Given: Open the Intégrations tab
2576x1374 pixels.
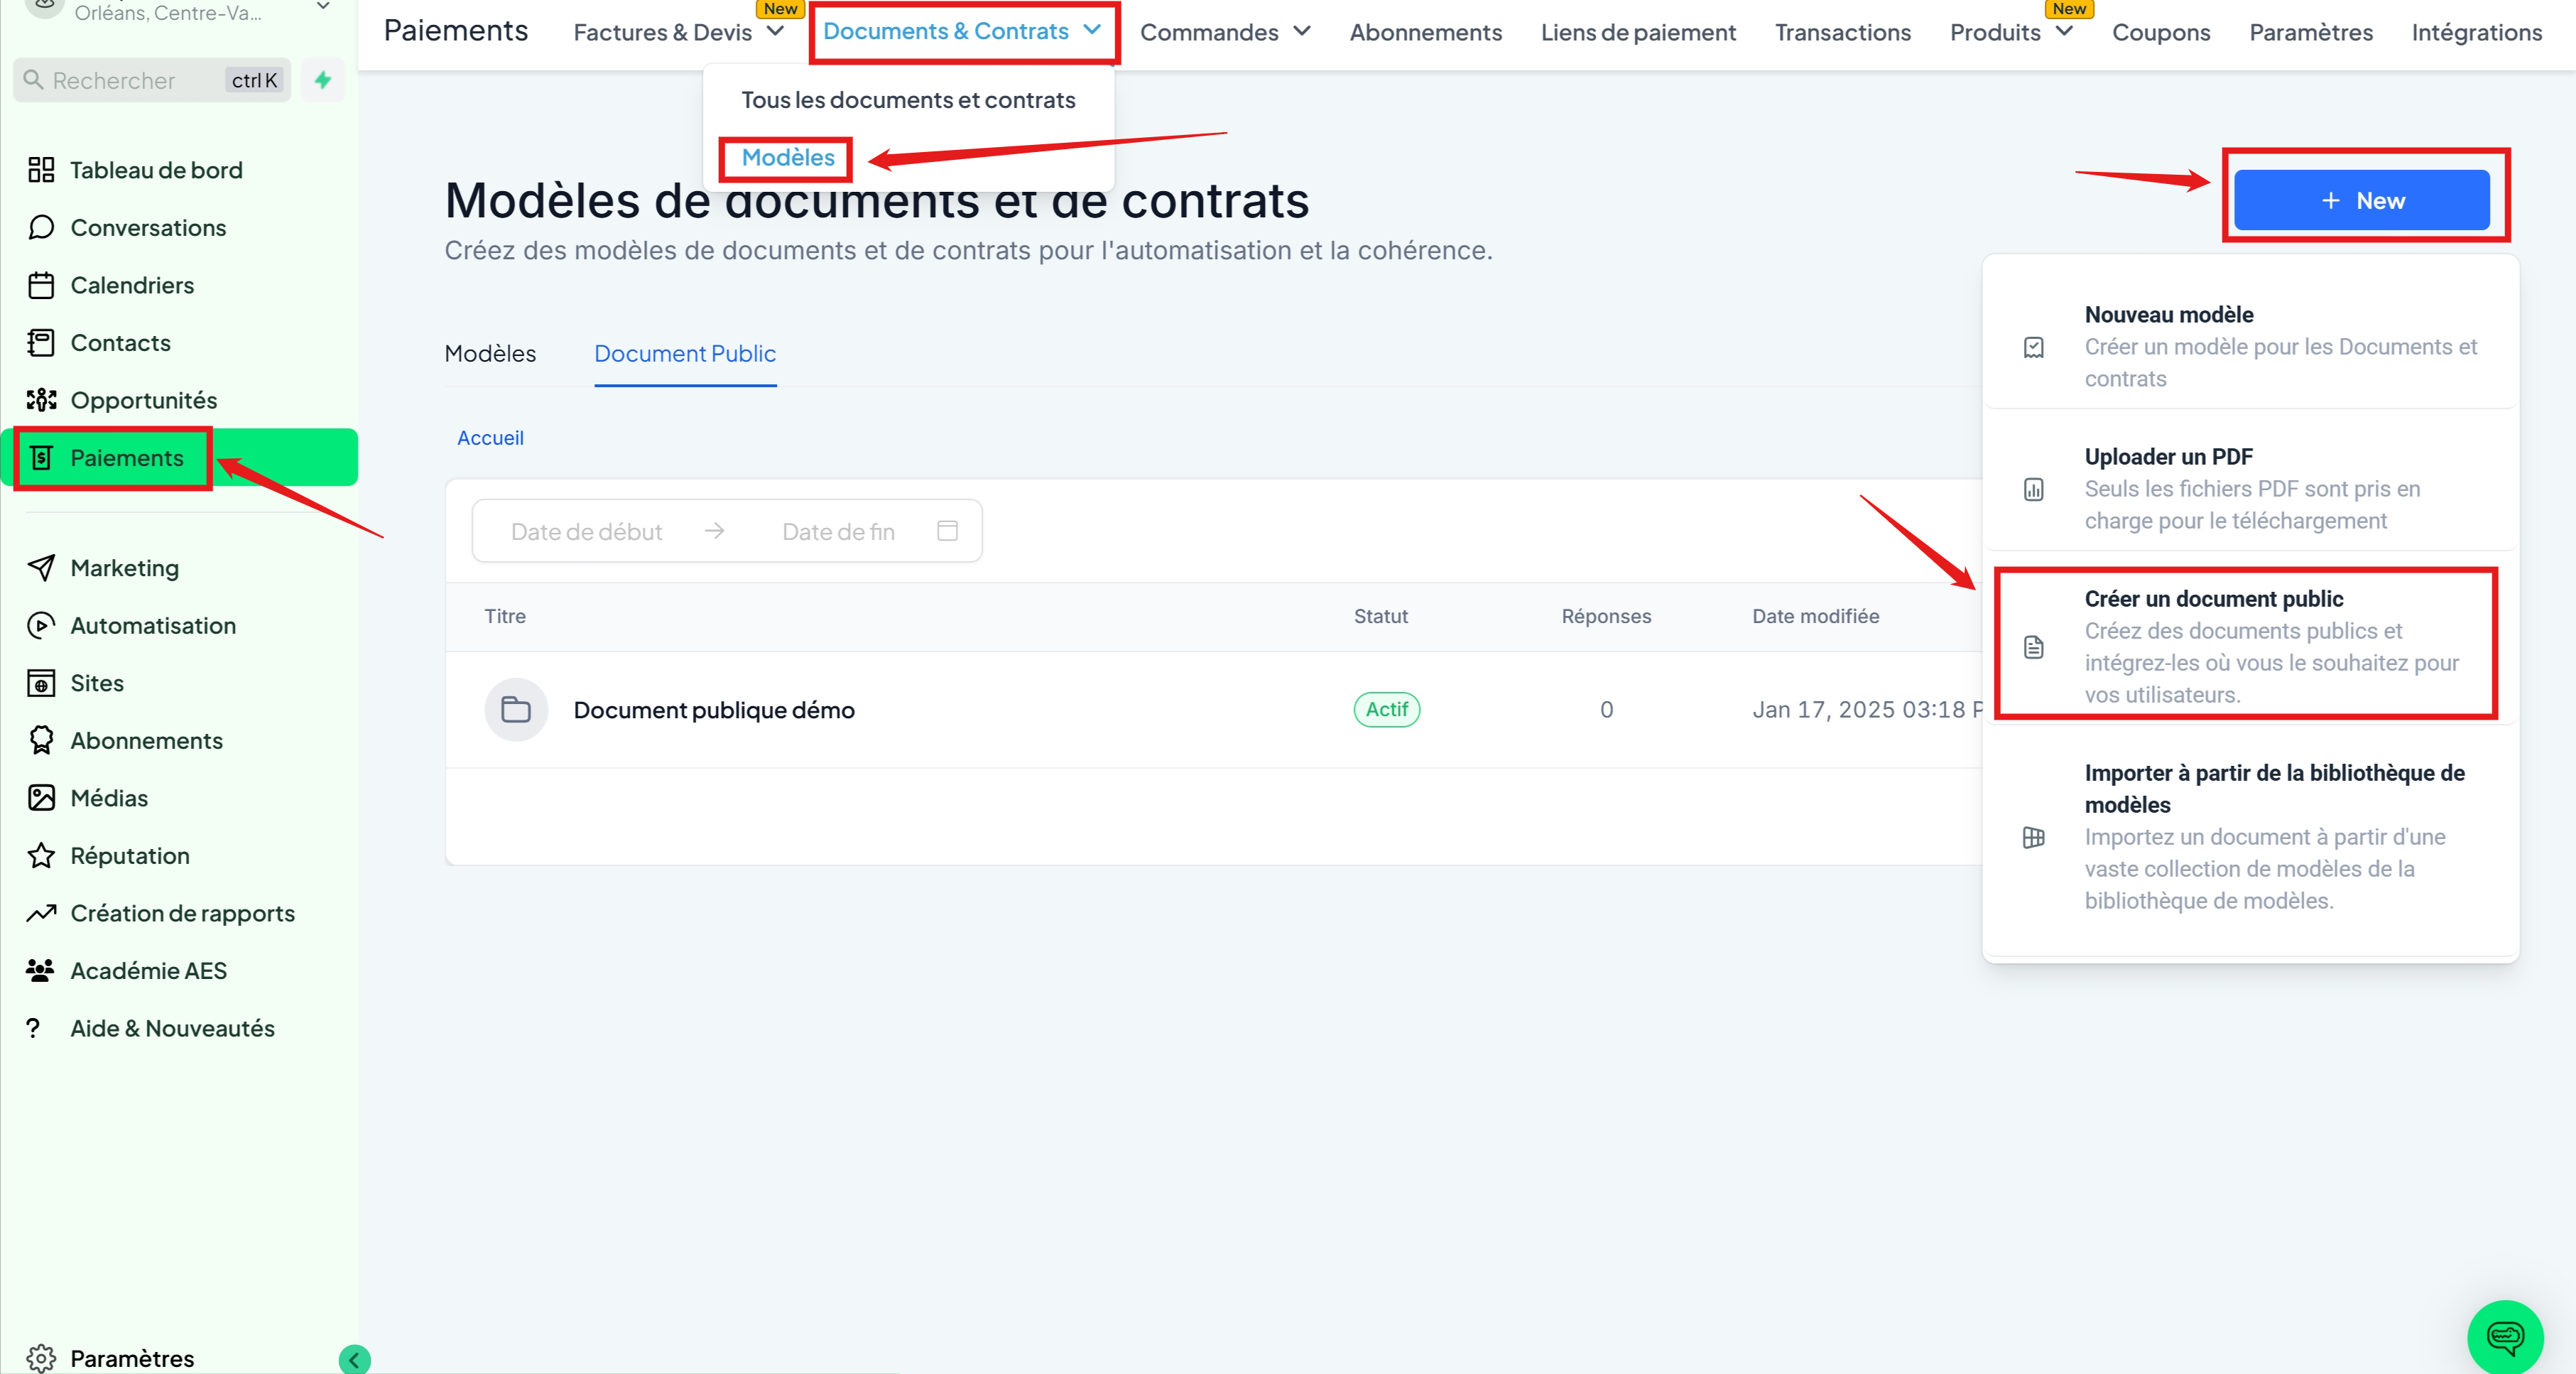Looking at the screenshot, I should click(2476, 32).
